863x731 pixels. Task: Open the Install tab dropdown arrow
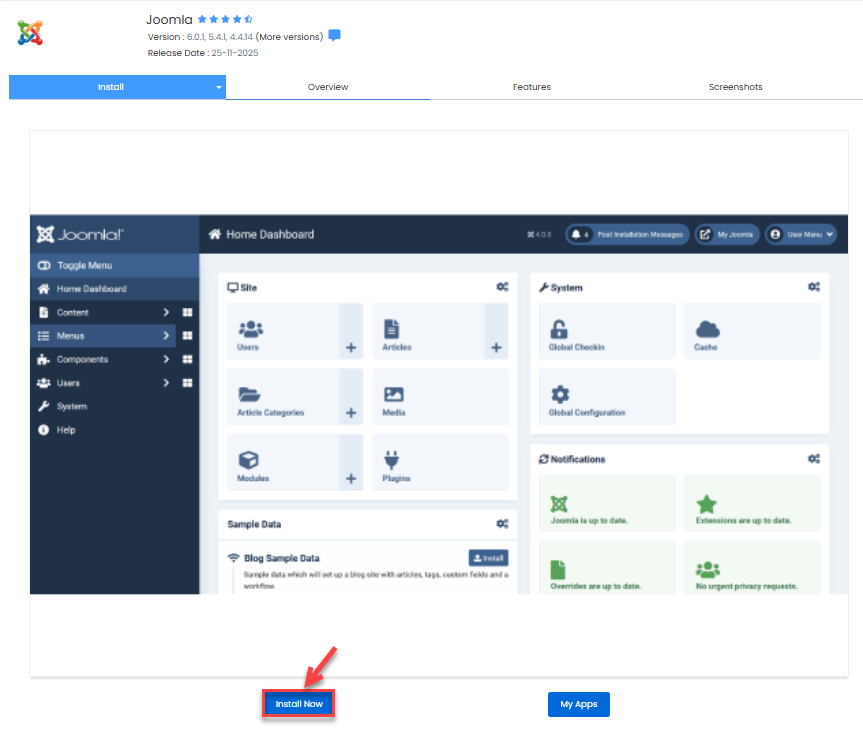(219, 87)
